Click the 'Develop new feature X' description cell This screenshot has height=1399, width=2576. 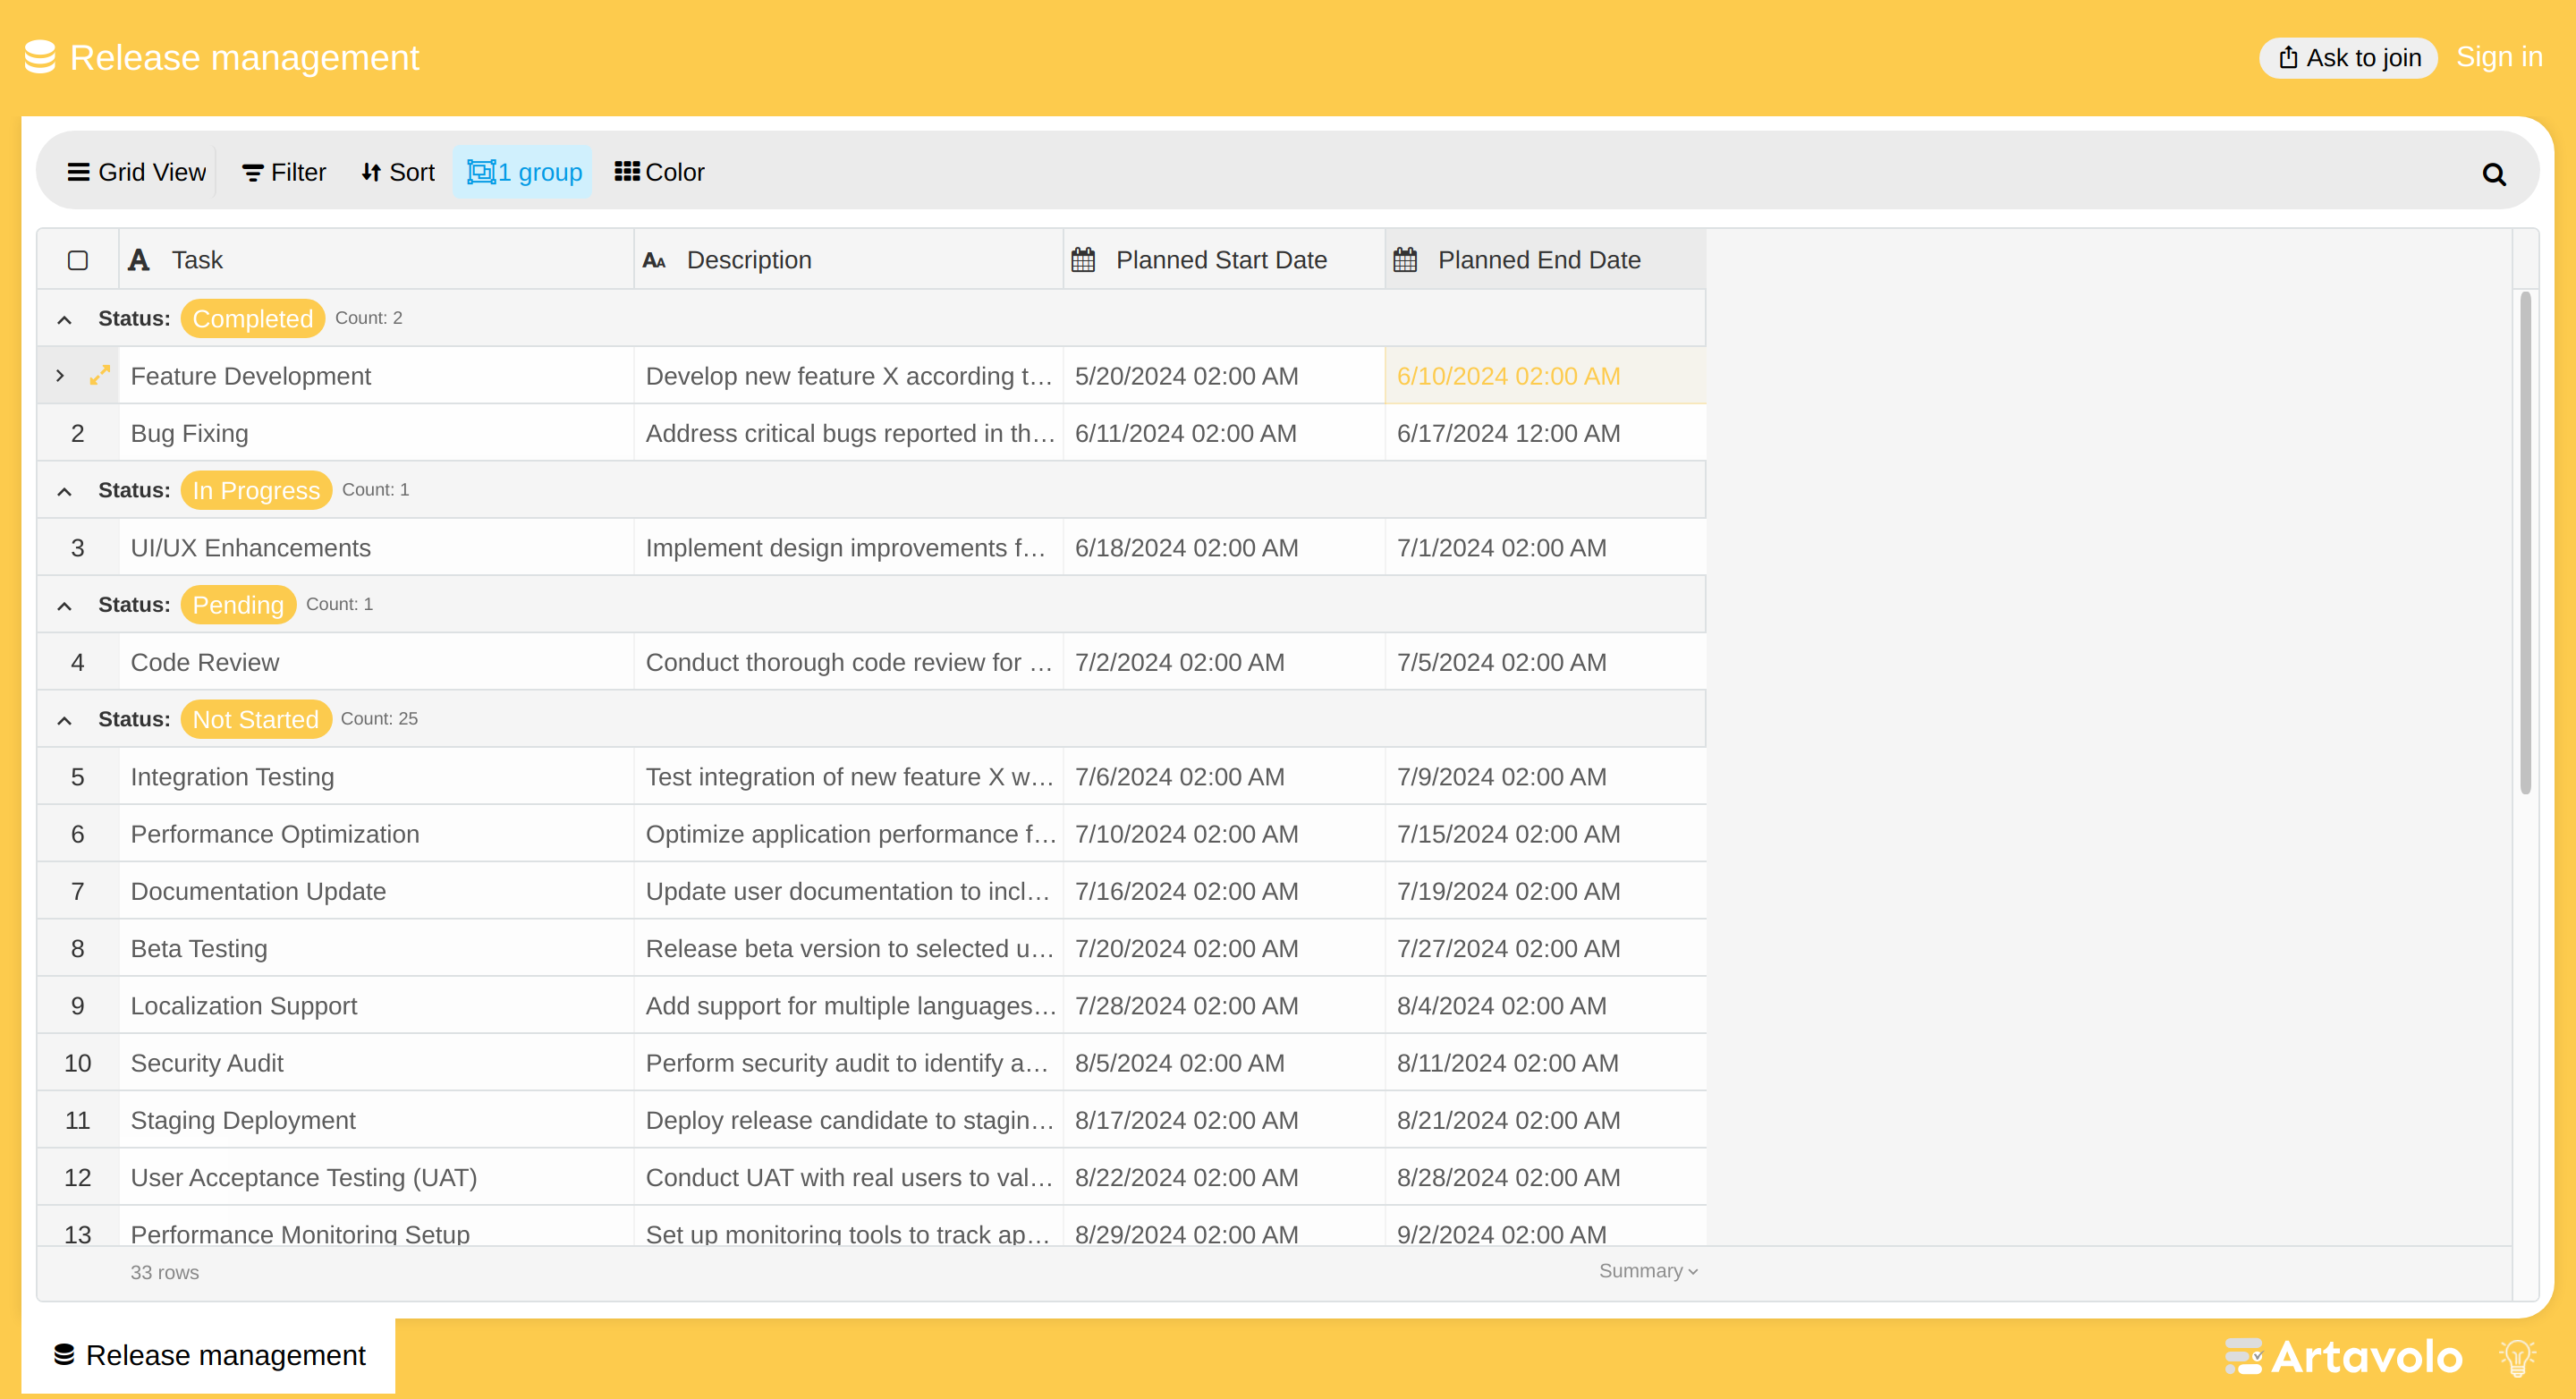click(x=848, y=376)
